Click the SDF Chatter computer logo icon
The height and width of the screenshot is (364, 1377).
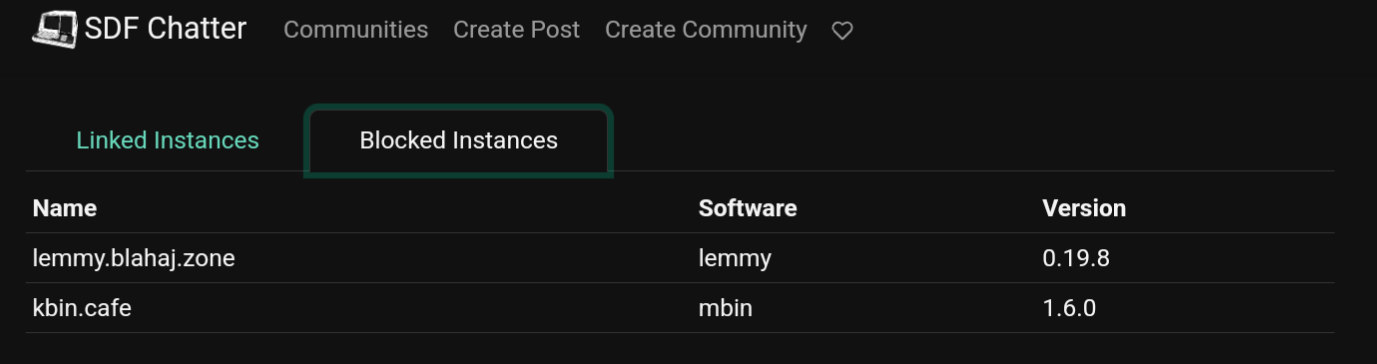[x=54, y=28]
